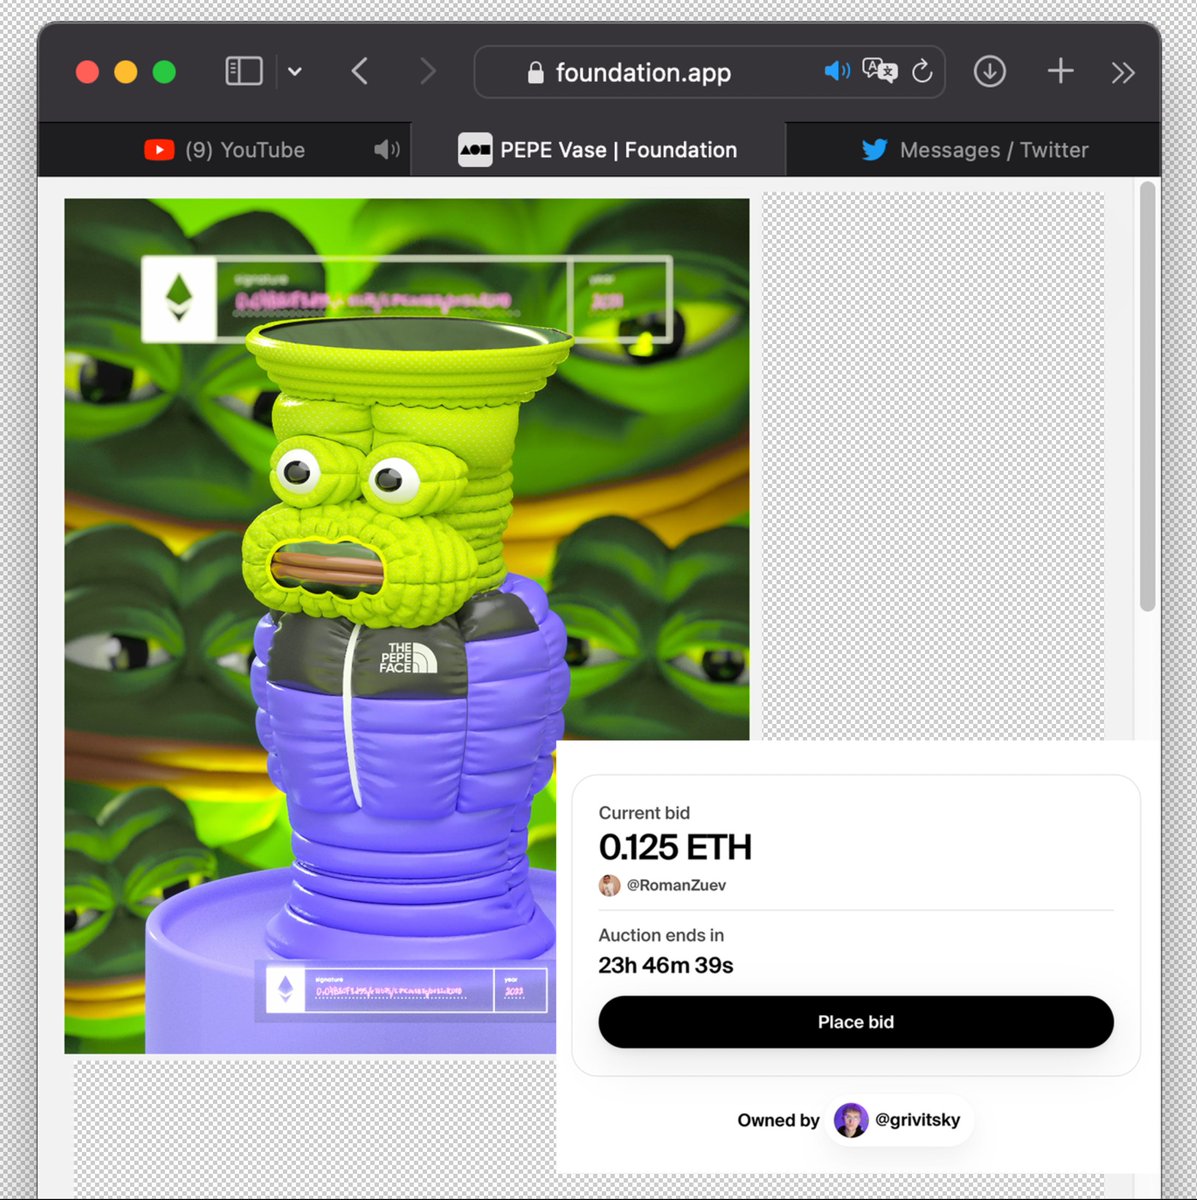Toggle the Safari sidebar icon

tap(244, 72)
